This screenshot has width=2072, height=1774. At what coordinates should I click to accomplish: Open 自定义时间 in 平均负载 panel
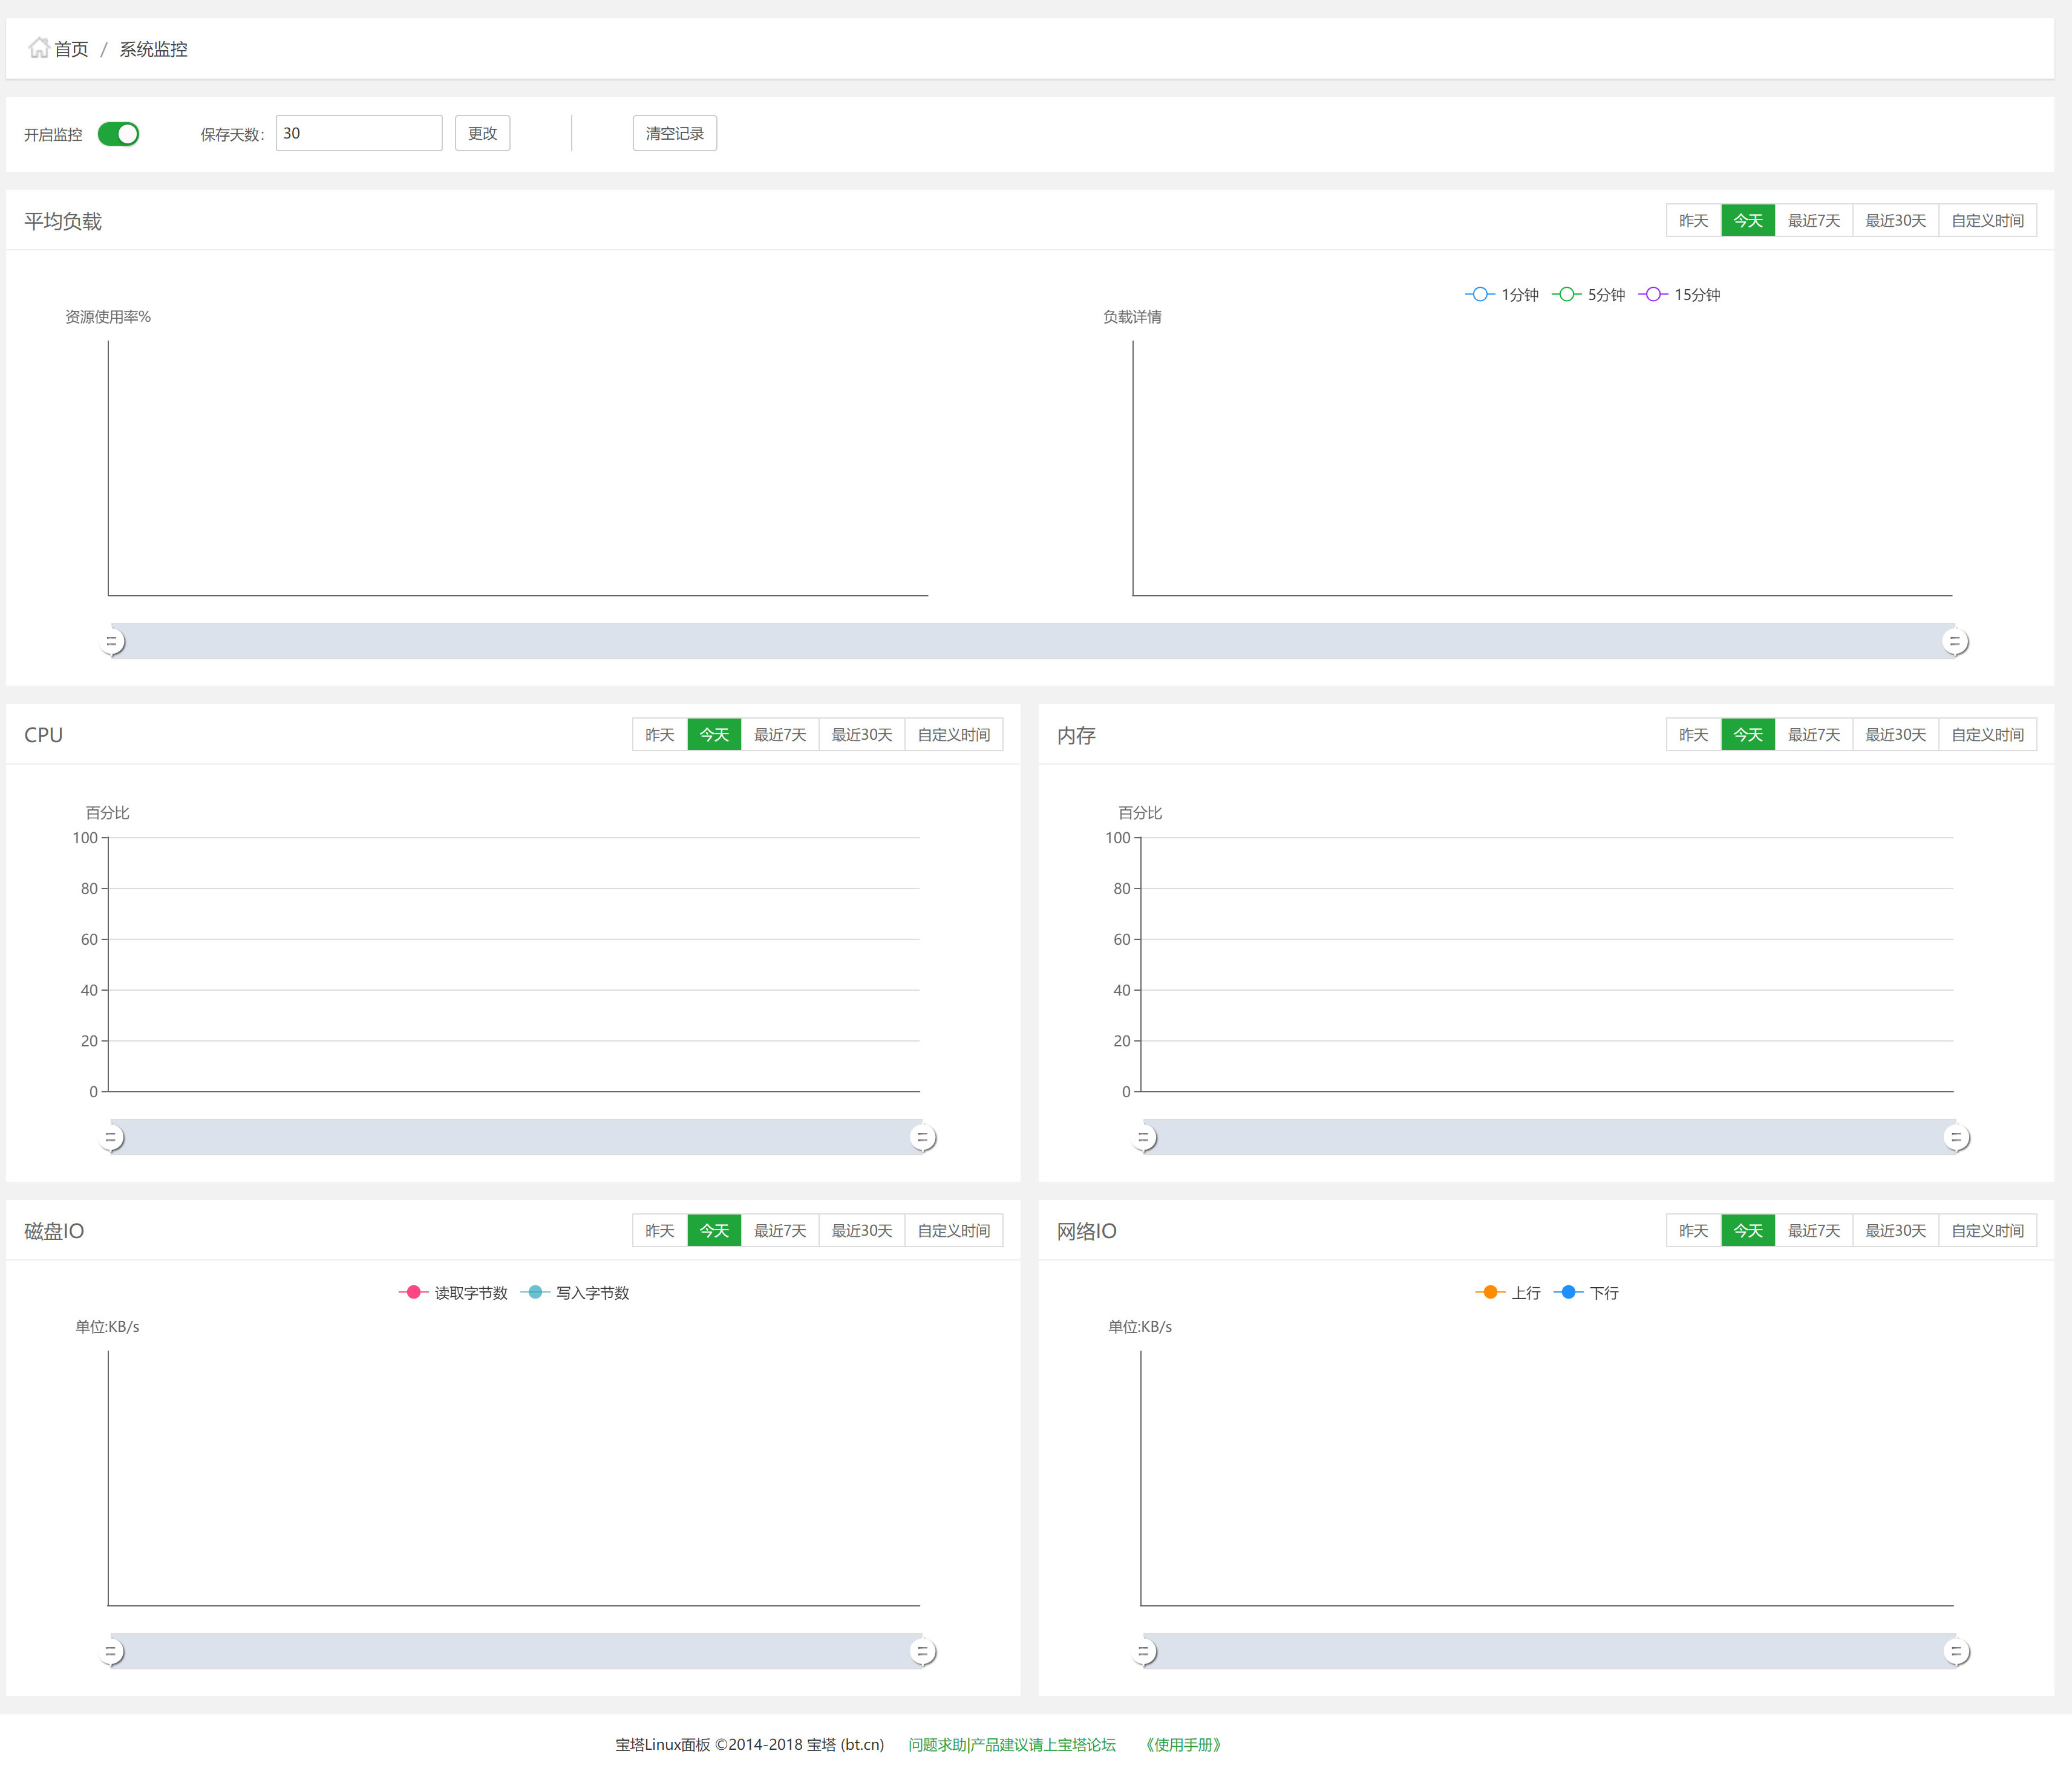point(1987,220)
